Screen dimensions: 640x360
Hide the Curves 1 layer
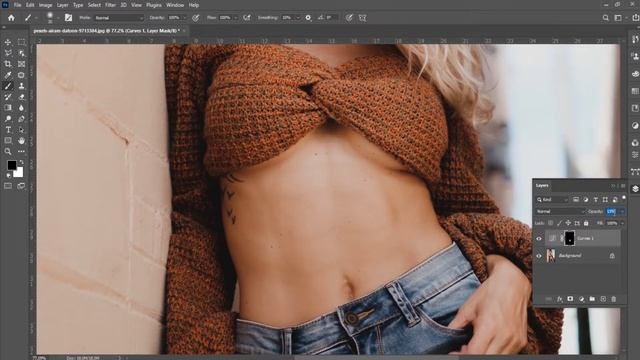coord(539,238)
